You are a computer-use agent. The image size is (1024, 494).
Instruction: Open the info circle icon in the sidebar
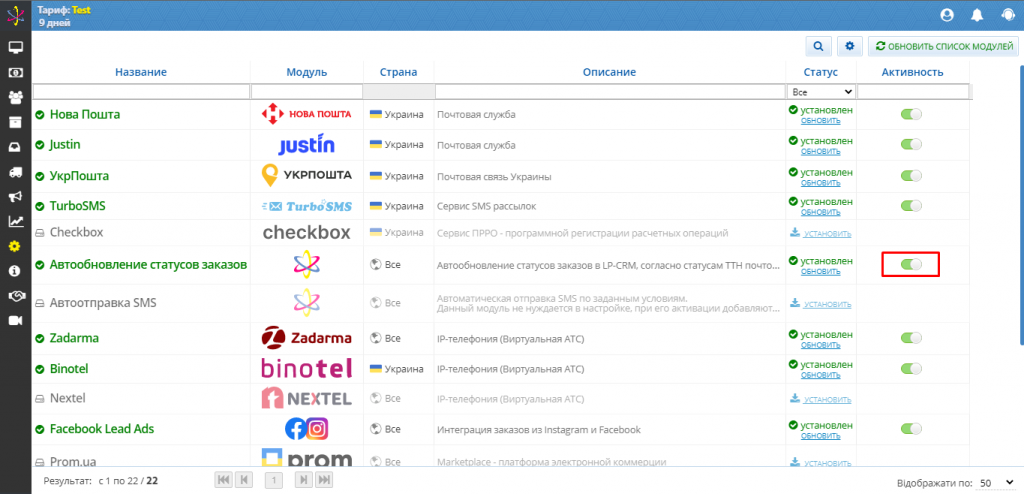point(16,271)
